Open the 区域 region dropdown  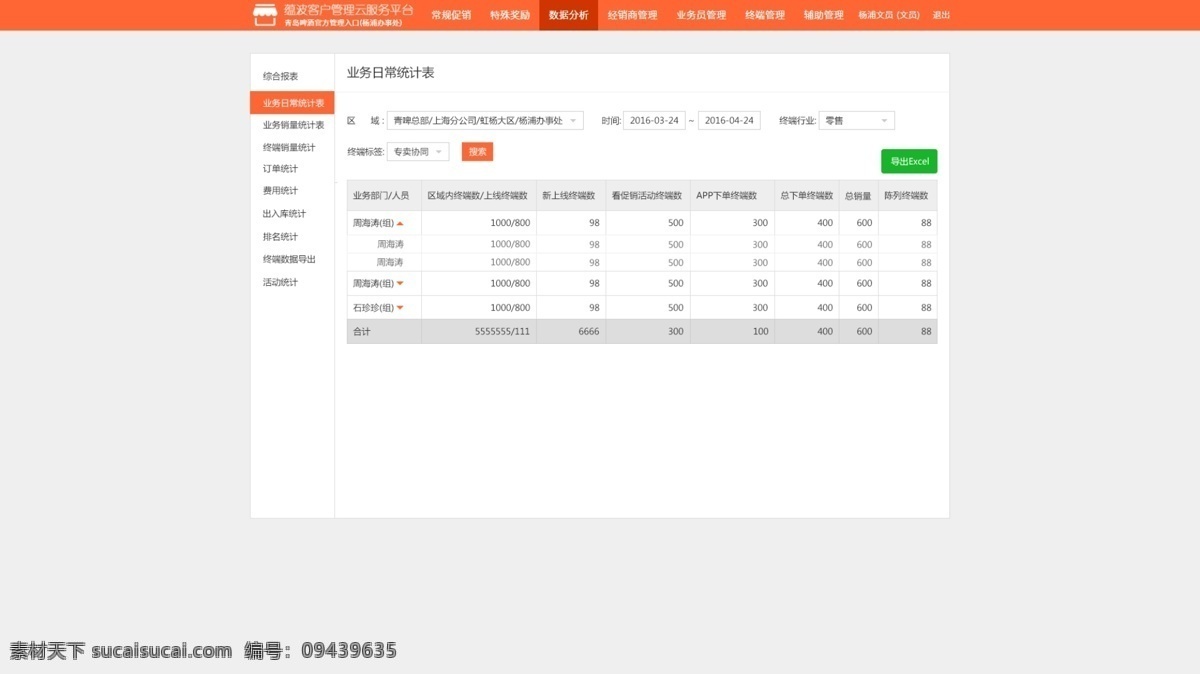click(x=485, y=121)
